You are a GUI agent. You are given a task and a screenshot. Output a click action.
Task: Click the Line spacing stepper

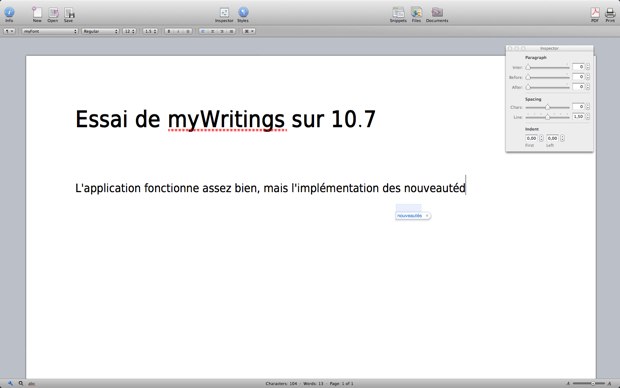[x=588, y=117]
